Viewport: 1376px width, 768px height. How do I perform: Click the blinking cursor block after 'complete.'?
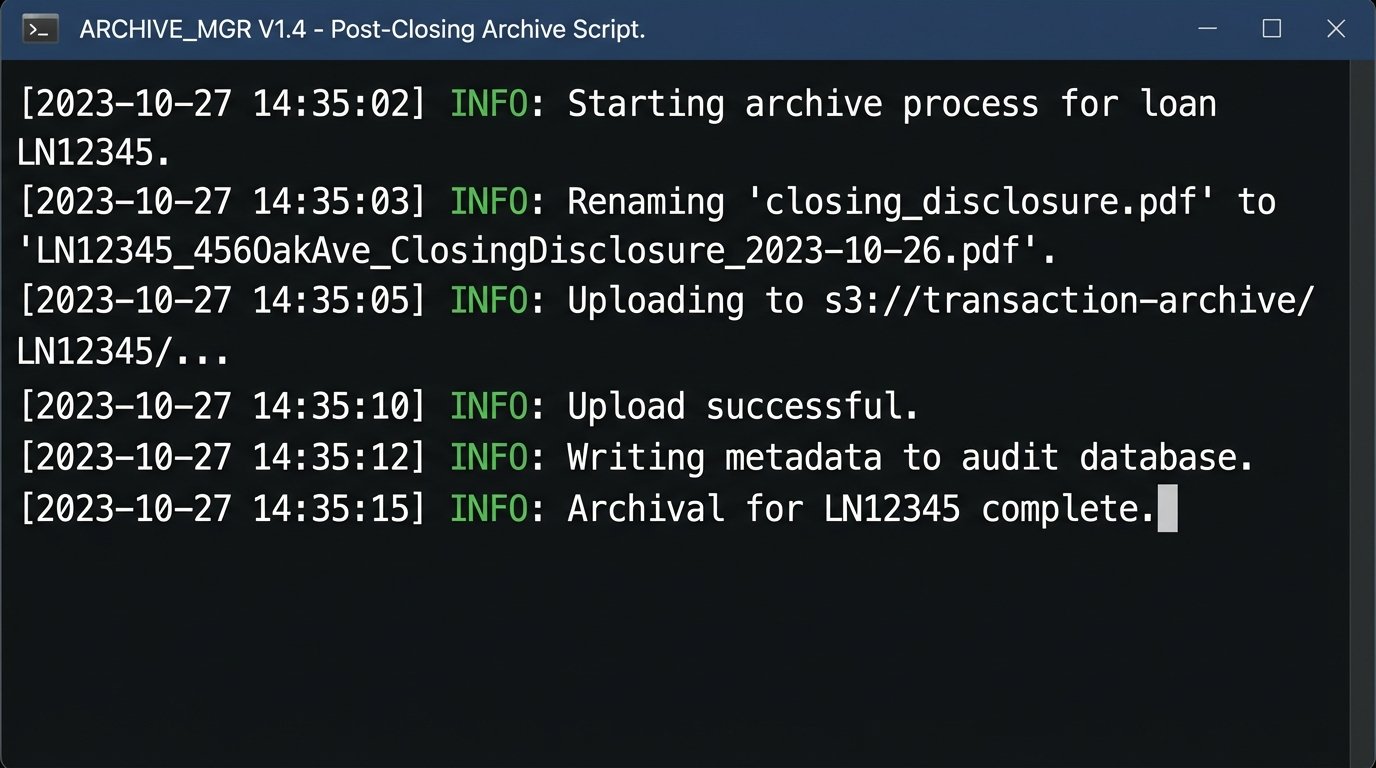tap(1167, 509)
